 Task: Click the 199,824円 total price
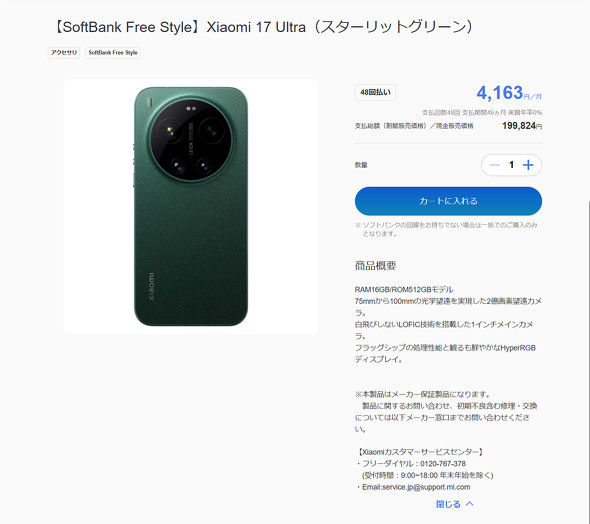point(522,126)
